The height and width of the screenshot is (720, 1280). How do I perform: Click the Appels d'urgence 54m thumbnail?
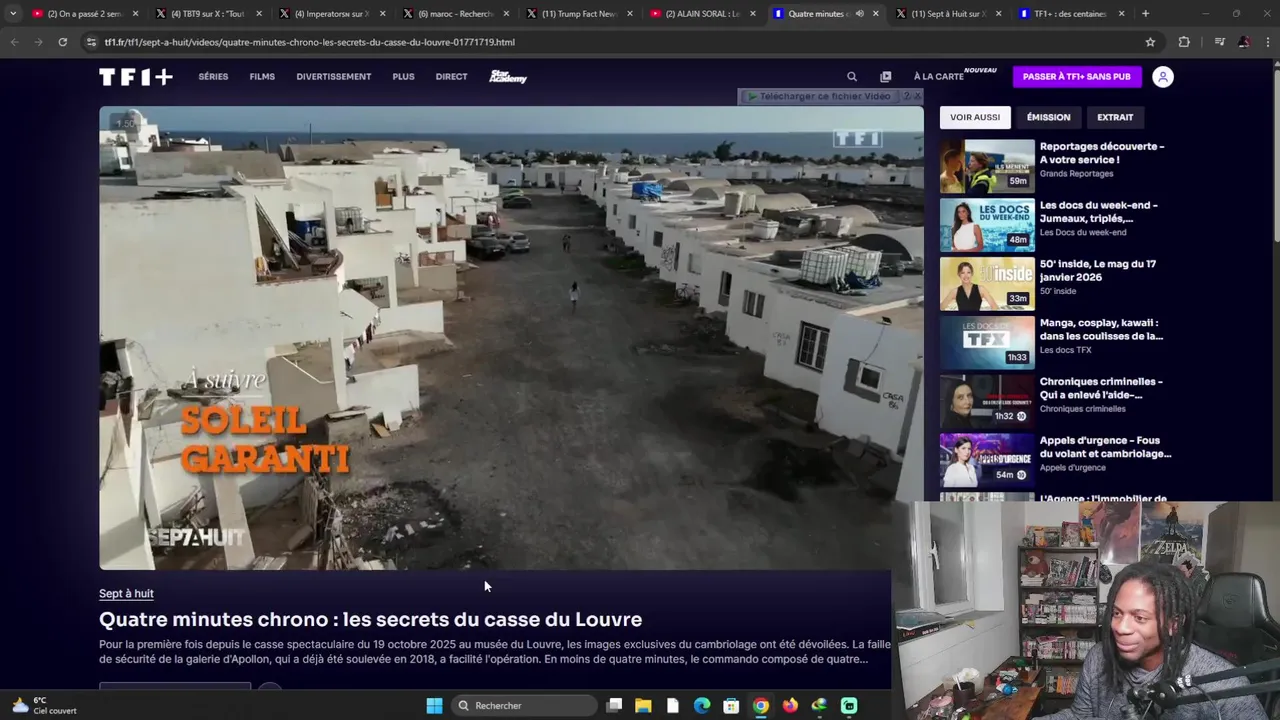click(987, 460)
